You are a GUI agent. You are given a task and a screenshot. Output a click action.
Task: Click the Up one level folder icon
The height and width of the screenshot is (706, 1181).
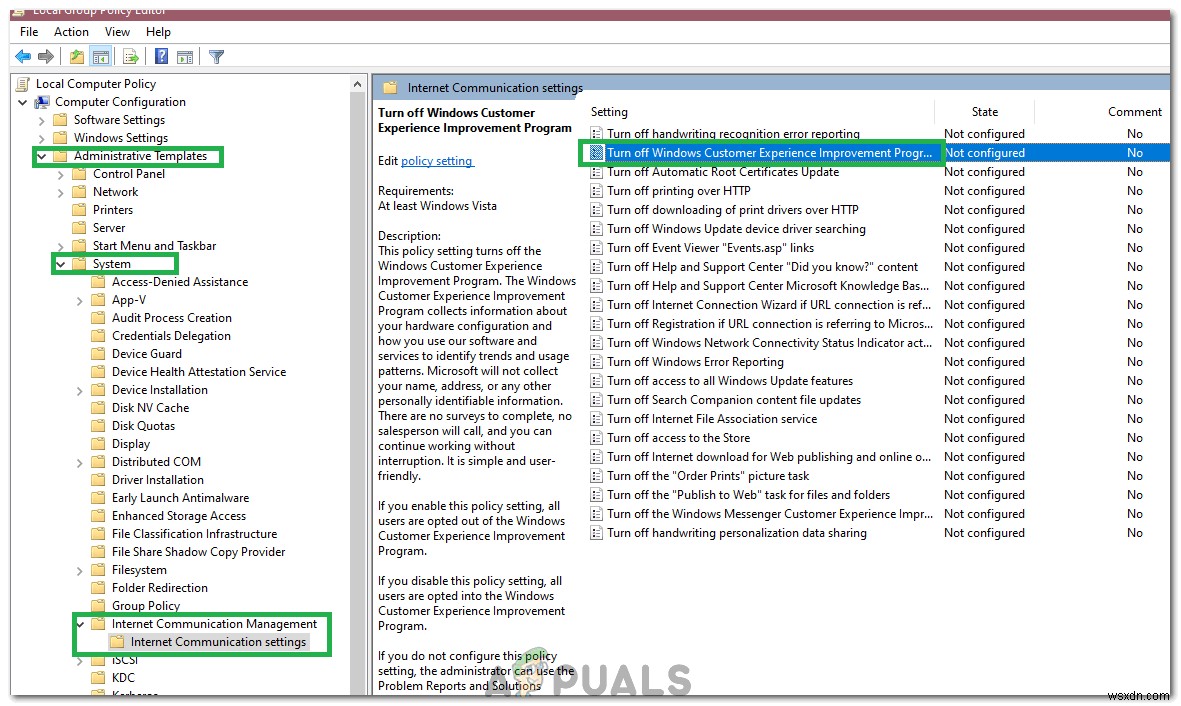(x=77, y=57)
